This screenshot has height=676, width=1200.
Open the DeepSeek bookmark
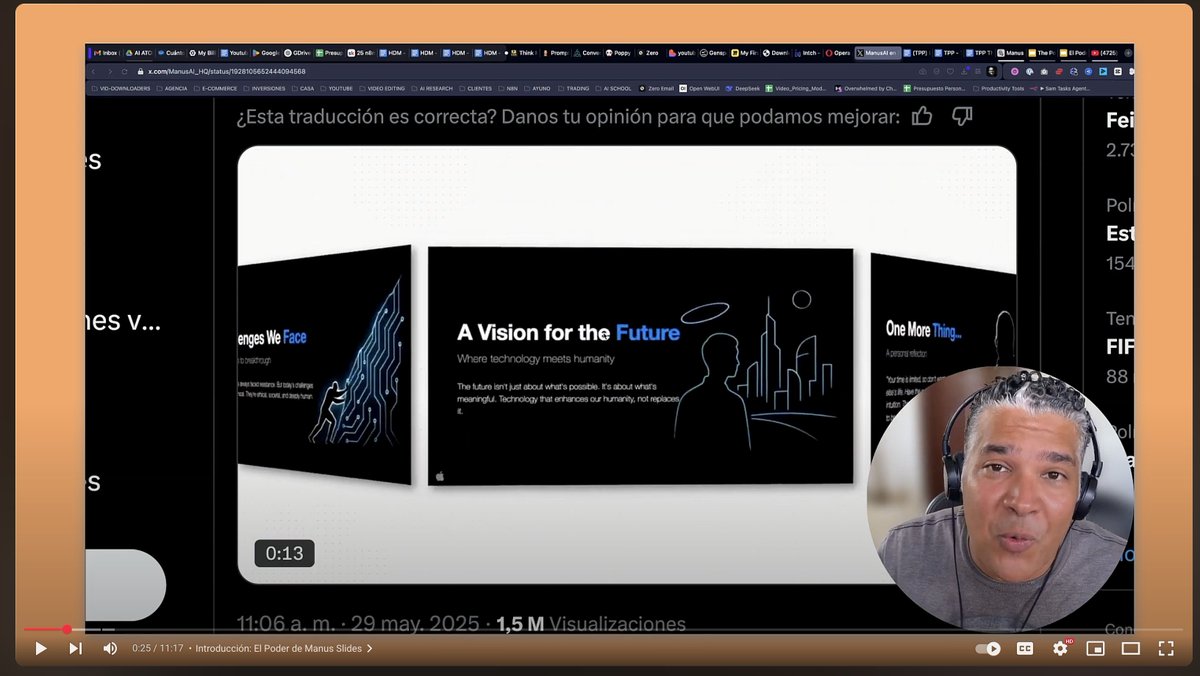coord(743,88)
